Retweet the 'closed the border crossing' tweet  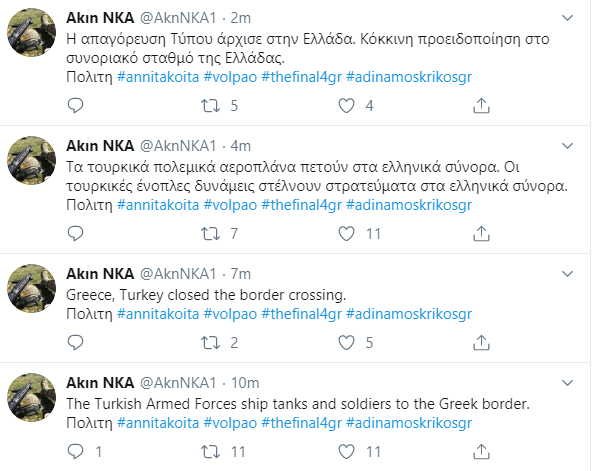click(211, 343)
